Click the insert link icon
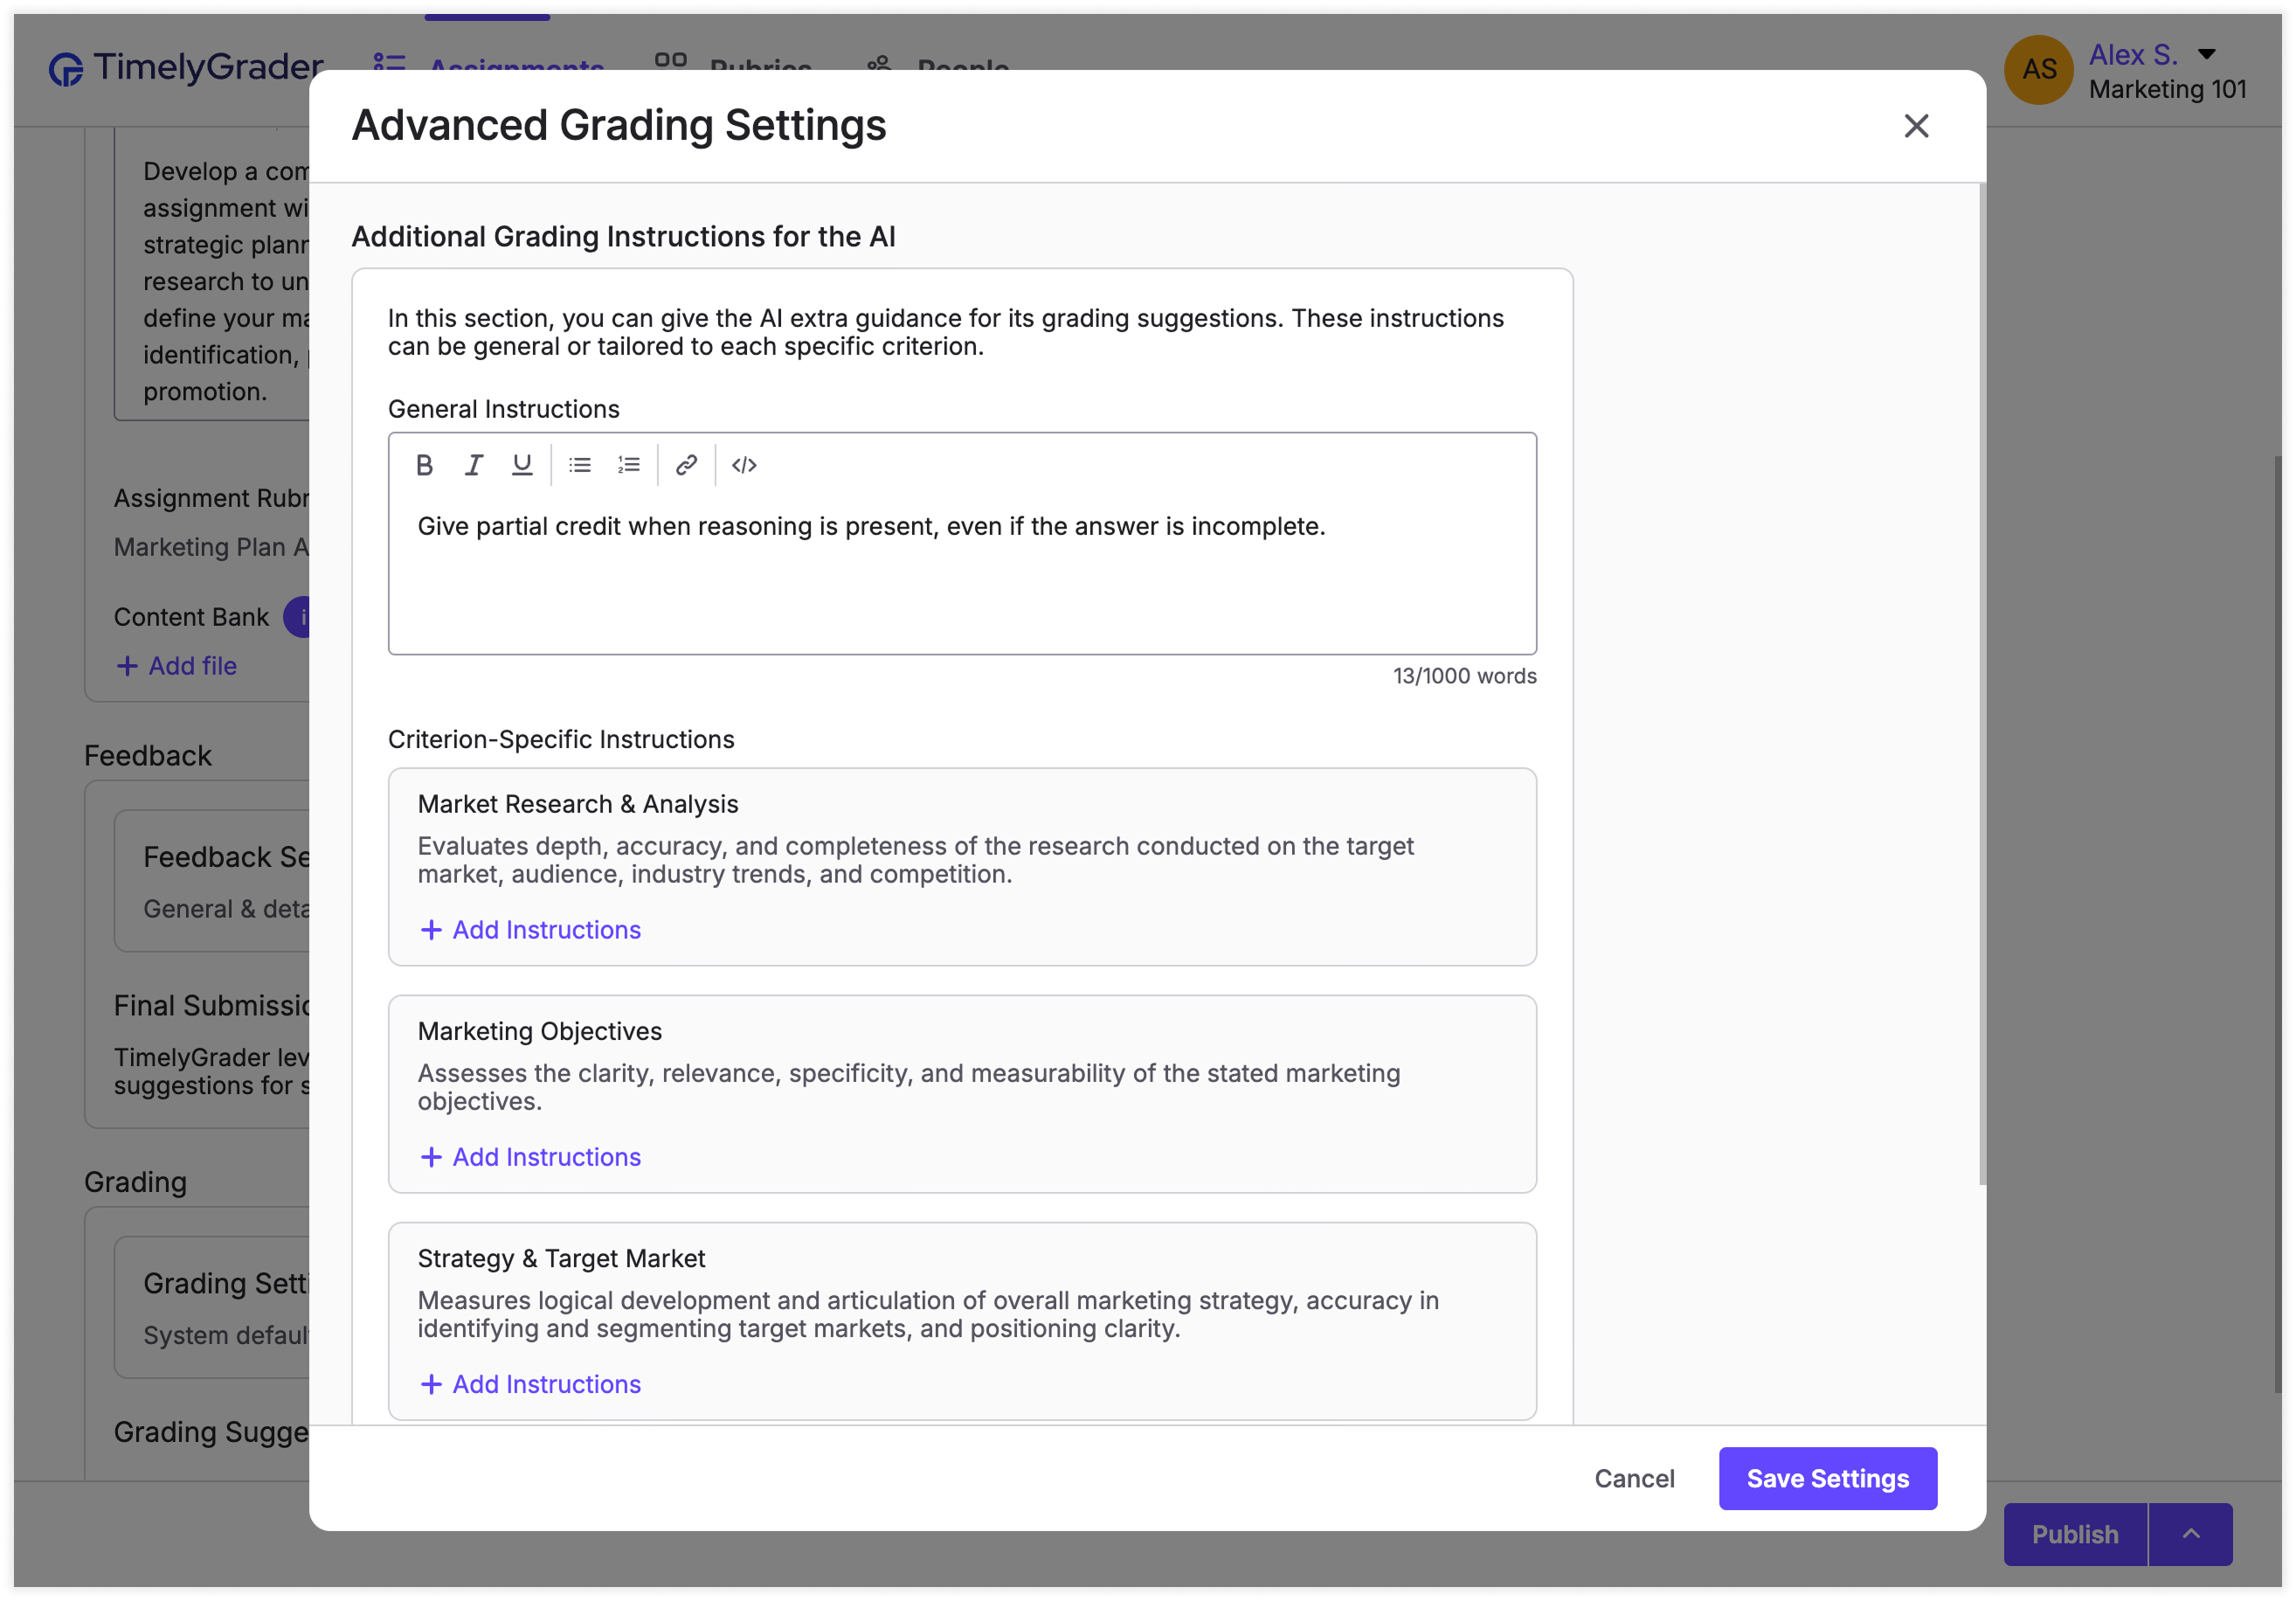This screenshot has width=2296, height=1601. click(x=686, y=465)
